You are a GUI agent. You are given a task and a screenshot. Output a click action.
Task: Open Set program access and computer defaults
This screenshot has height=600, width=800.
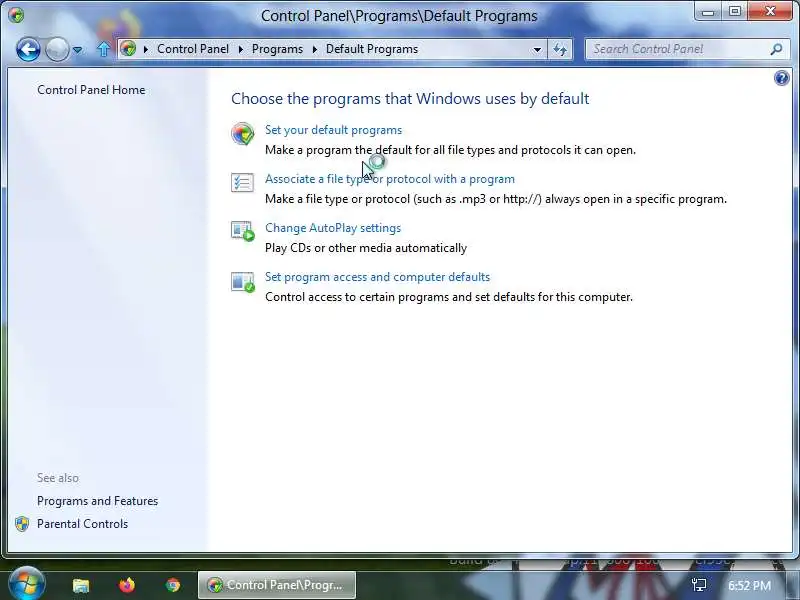point(378,277)
